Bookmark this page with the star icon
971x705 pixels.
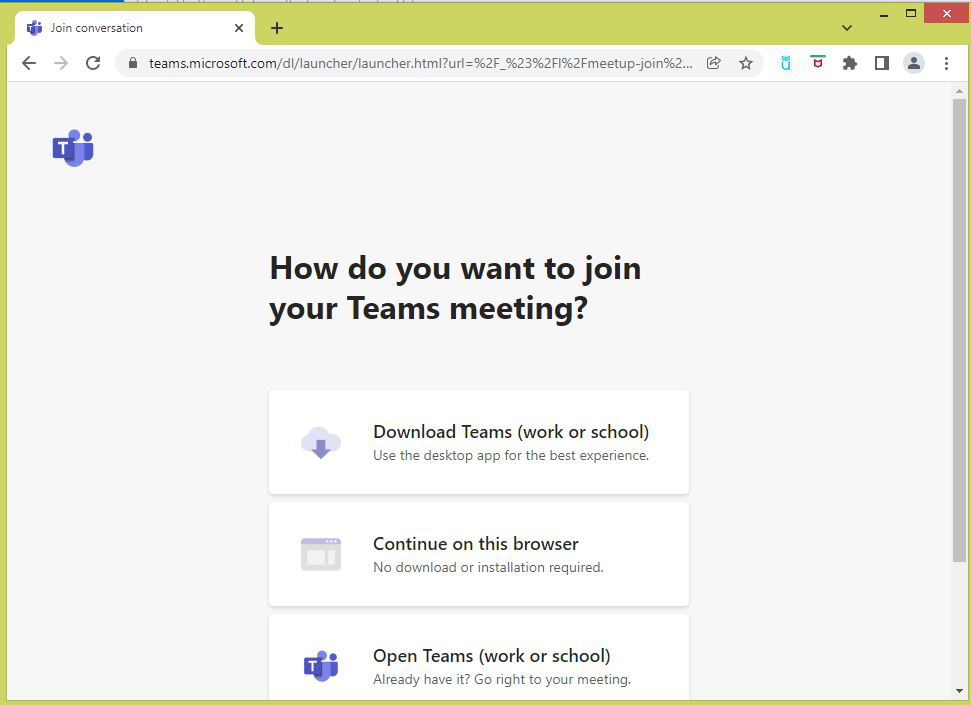[746, 63]
